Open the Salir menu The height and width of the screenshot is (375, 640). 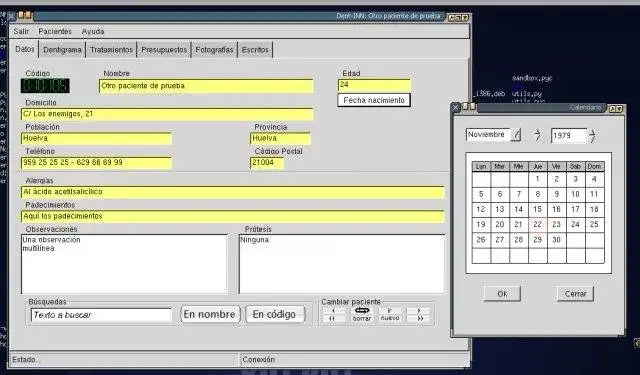[x=21, y=31]
